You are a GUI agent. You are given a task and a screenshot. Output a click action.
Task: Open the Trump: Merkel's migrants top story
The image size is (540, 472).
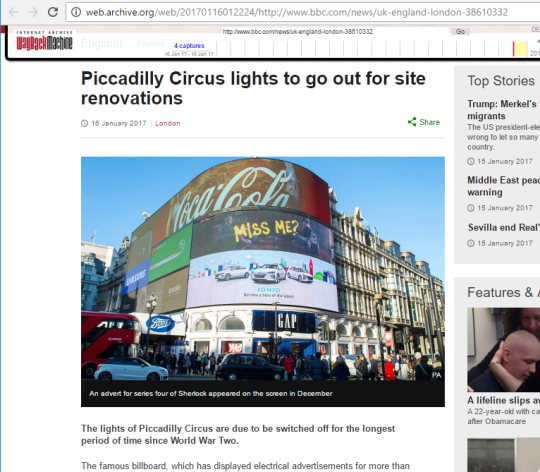coord(503,110)
